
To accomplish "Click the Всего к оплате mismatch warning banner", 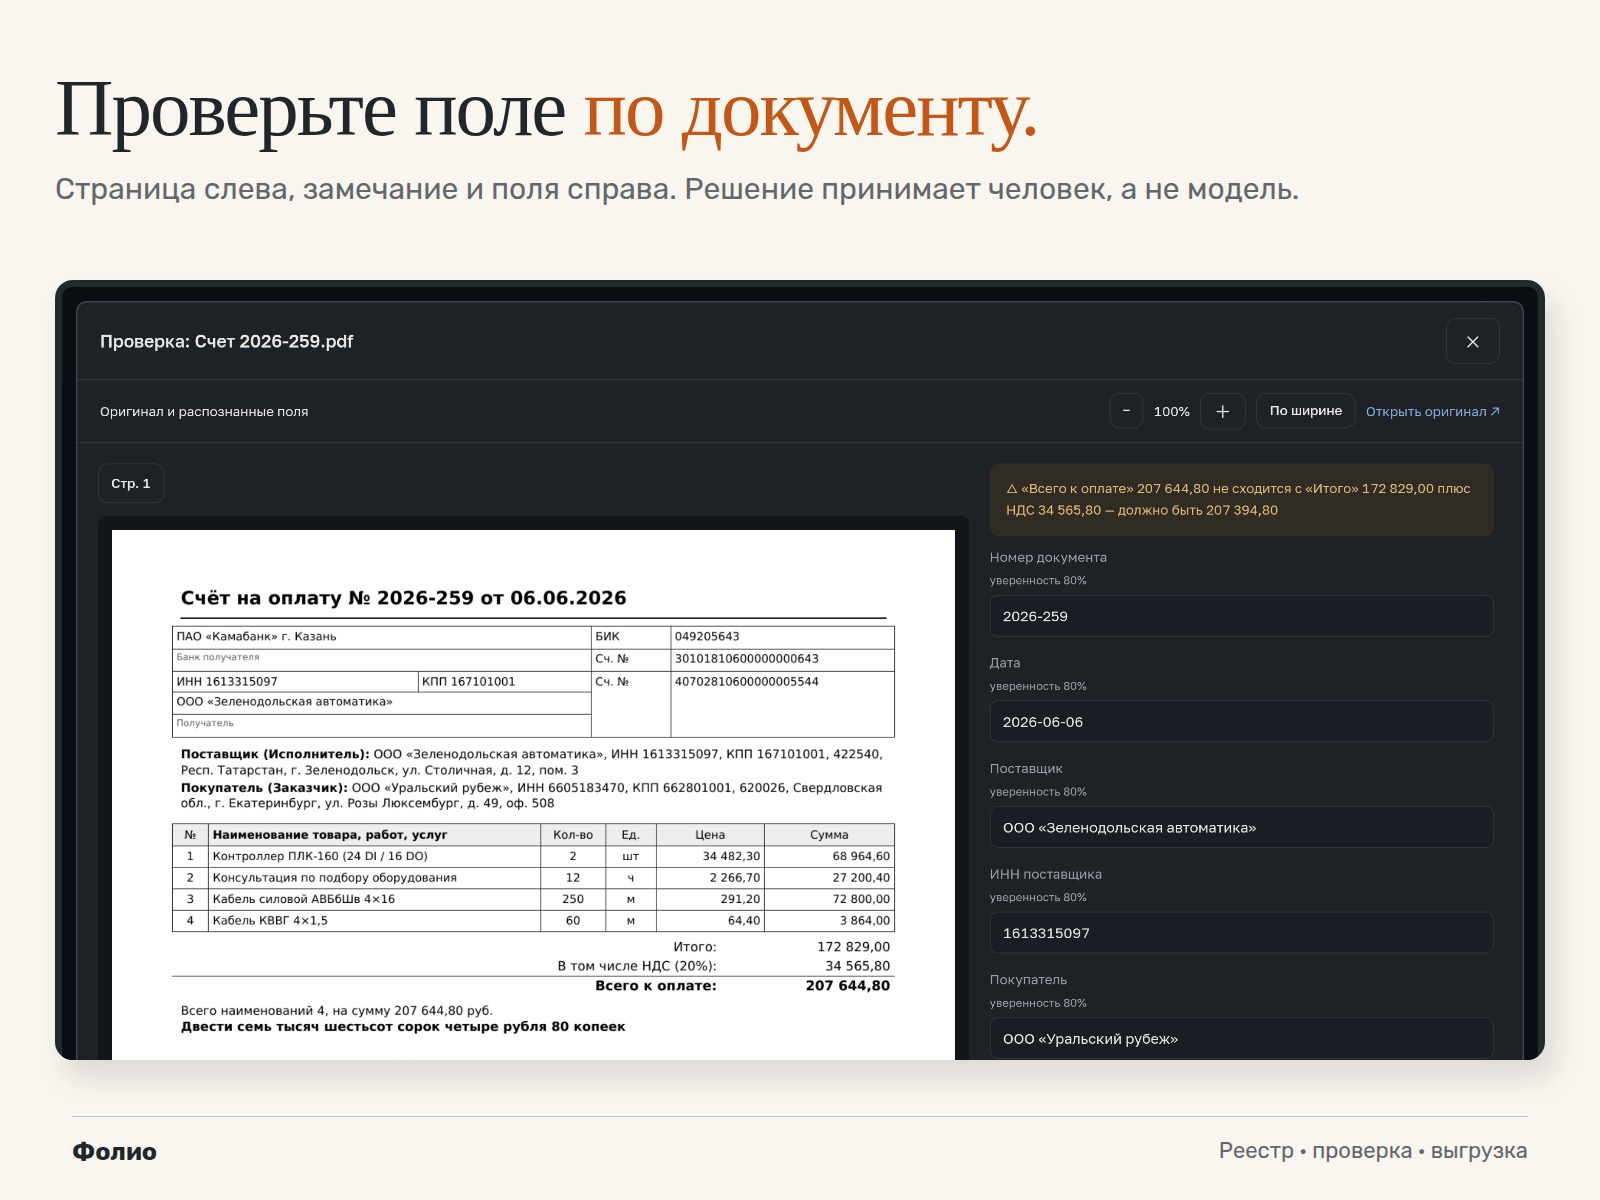I will [x=1241, y=499].
